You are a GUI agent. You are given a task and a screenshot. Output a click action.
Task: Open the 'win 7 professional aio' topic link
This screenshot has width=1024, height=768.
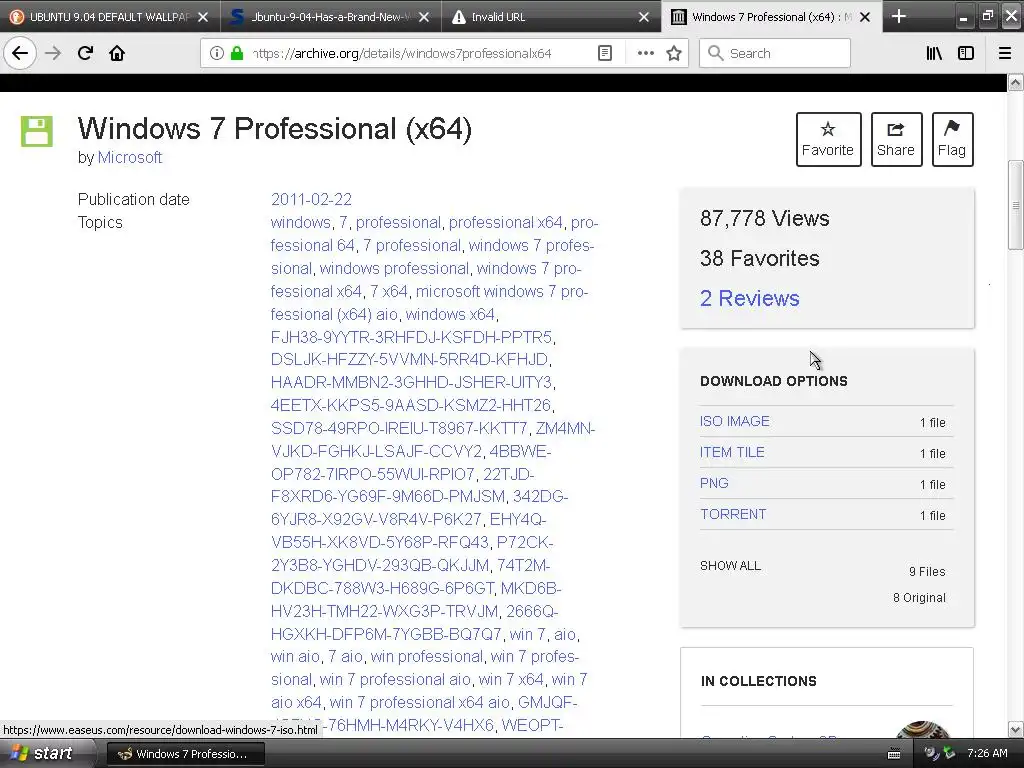click(394, 679)
